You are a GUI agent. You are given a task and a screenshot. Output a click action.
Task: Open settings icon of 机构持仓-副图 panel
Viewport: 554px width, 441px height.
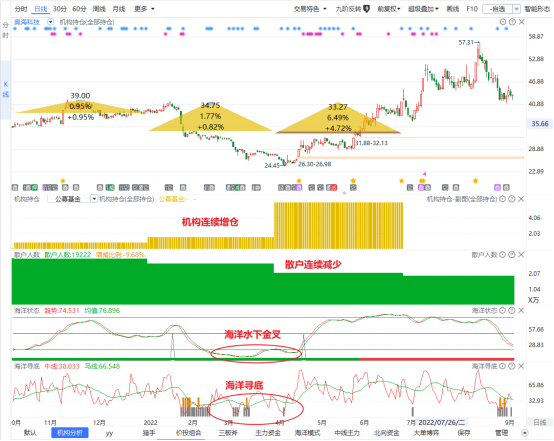click(x=502, y=199)
